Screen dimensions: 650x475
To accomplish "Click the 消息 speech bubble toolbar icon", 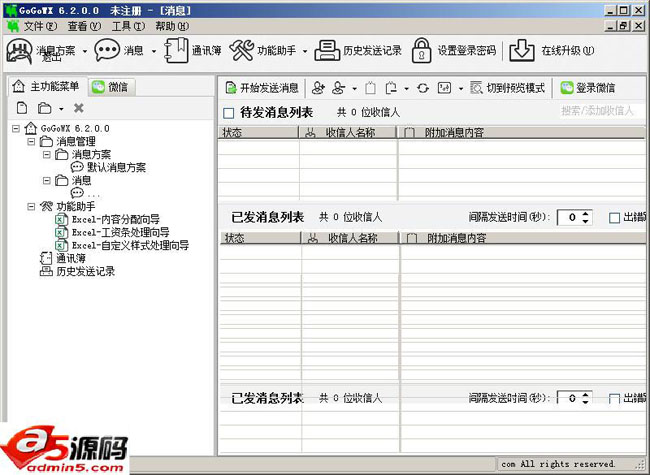I will coord(107,50).
